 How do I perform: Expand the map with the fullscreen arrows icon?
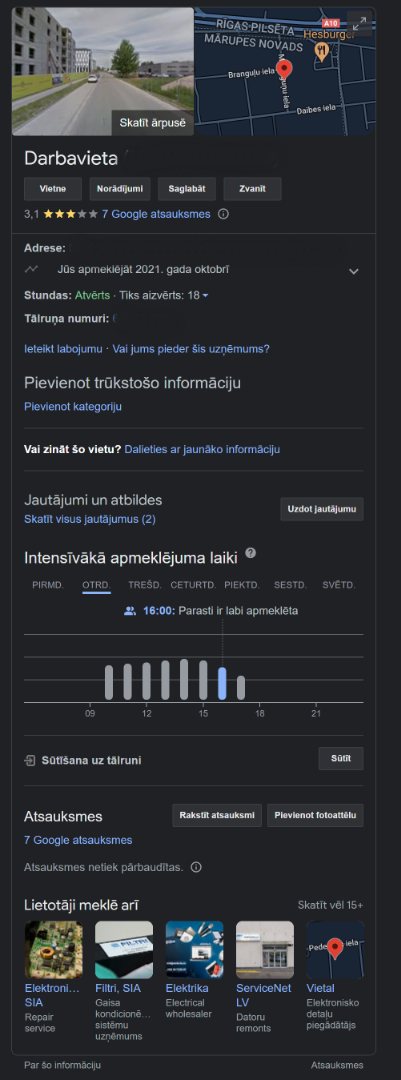(x=360, y=23)
